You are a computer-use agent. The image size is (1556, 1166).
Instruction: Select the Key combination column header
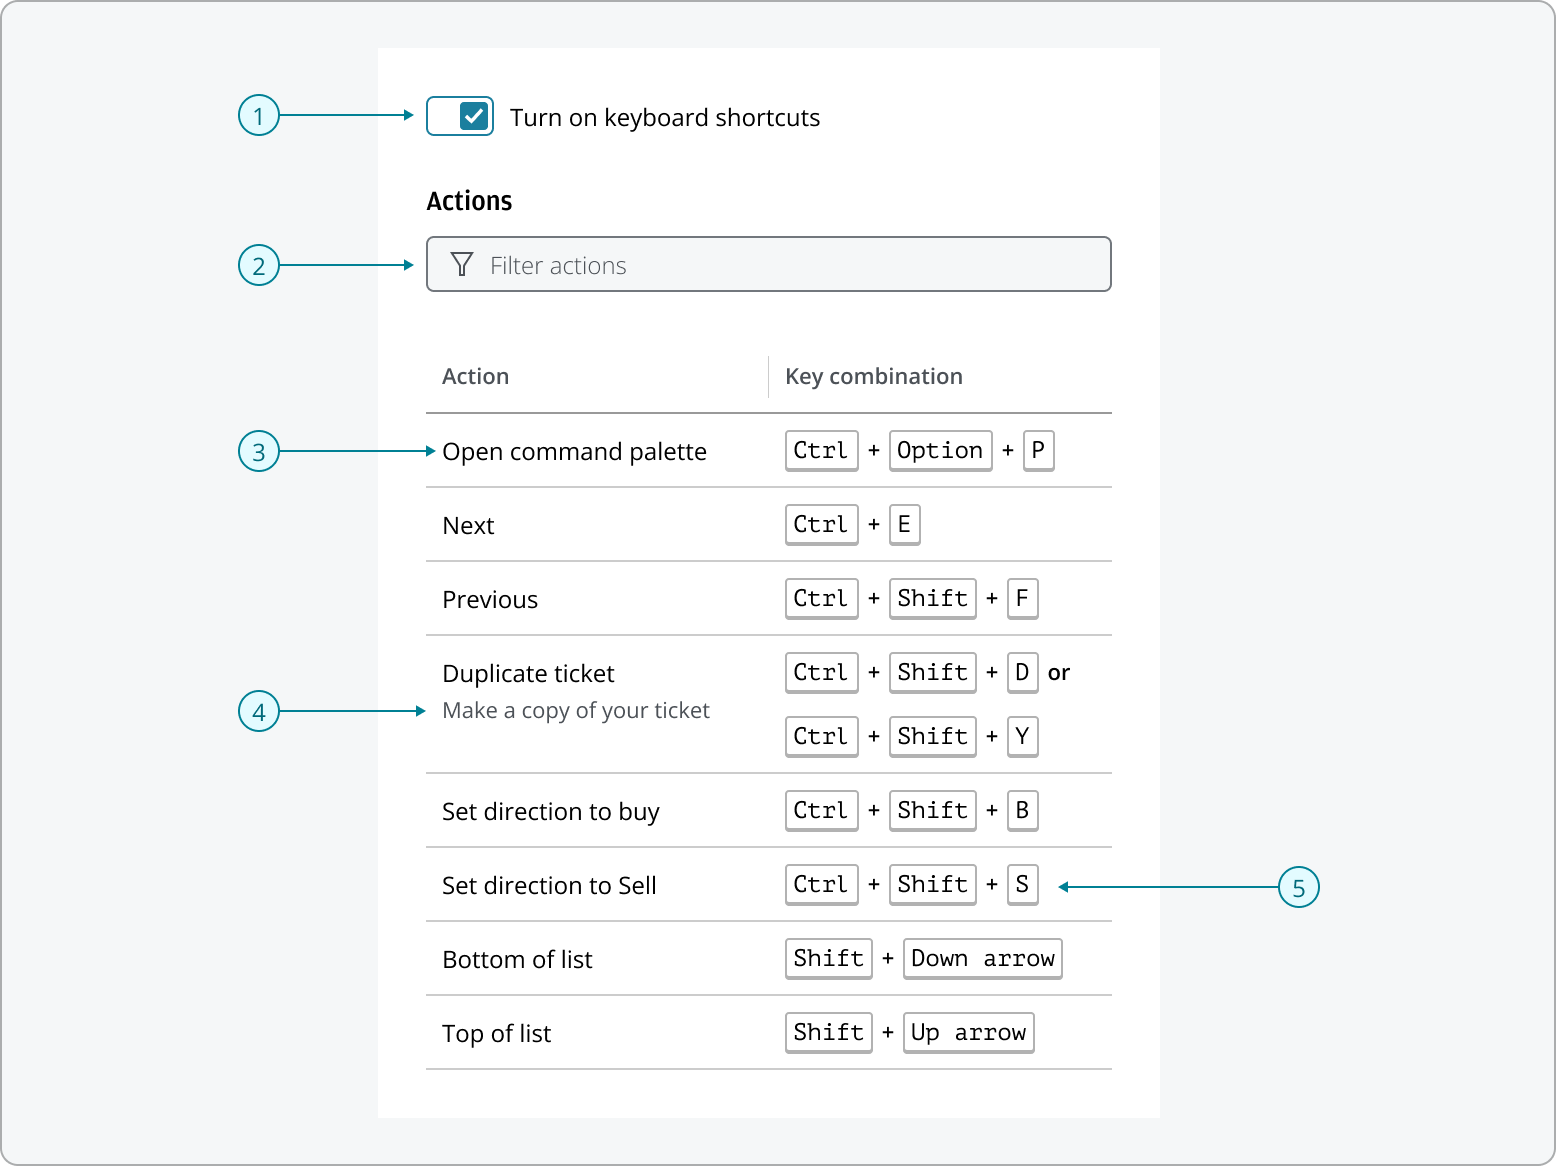(873, 376)
